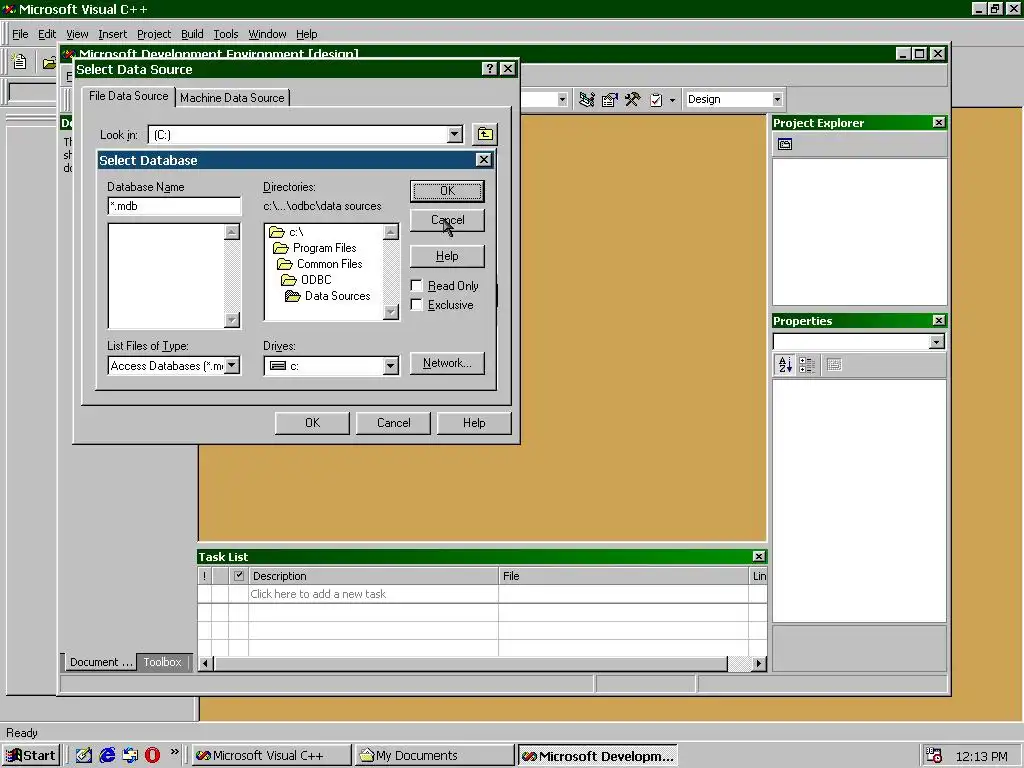Viewport: 1024px width, 768px height.
Task: Select the ODBC folder in Directories
Action: click(306, 280)
